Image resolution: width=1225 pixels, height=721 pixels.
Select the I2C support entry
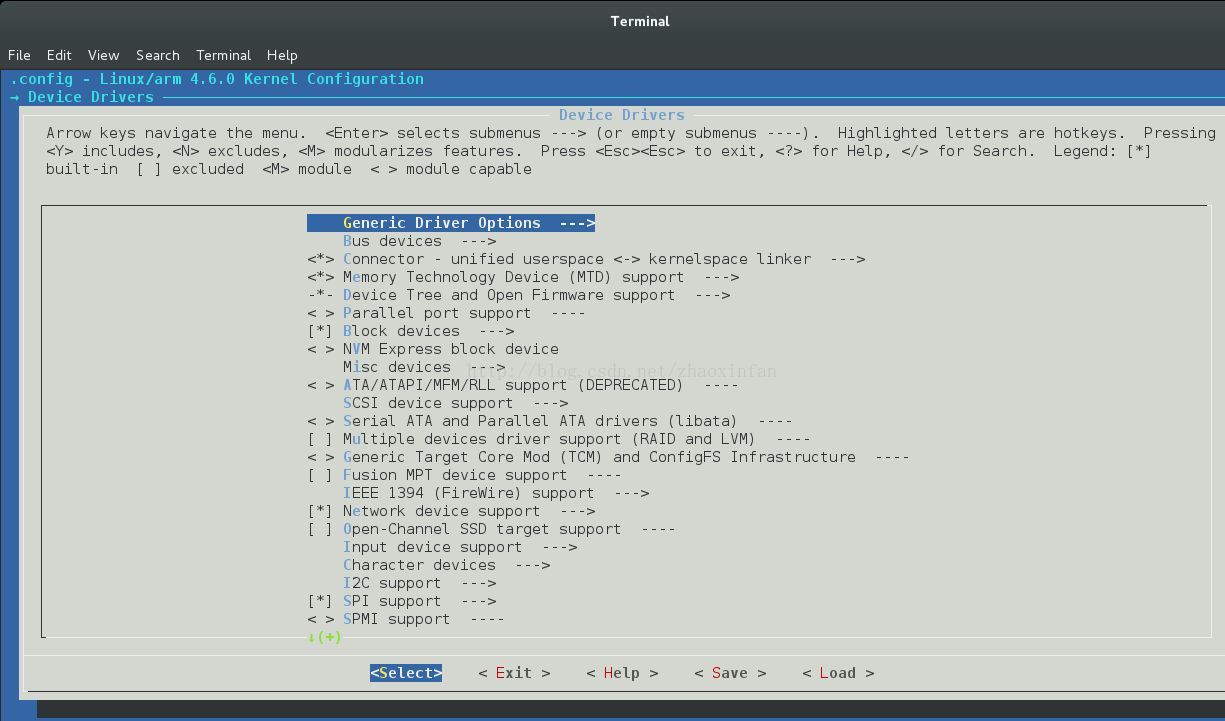tap(420, 583)
